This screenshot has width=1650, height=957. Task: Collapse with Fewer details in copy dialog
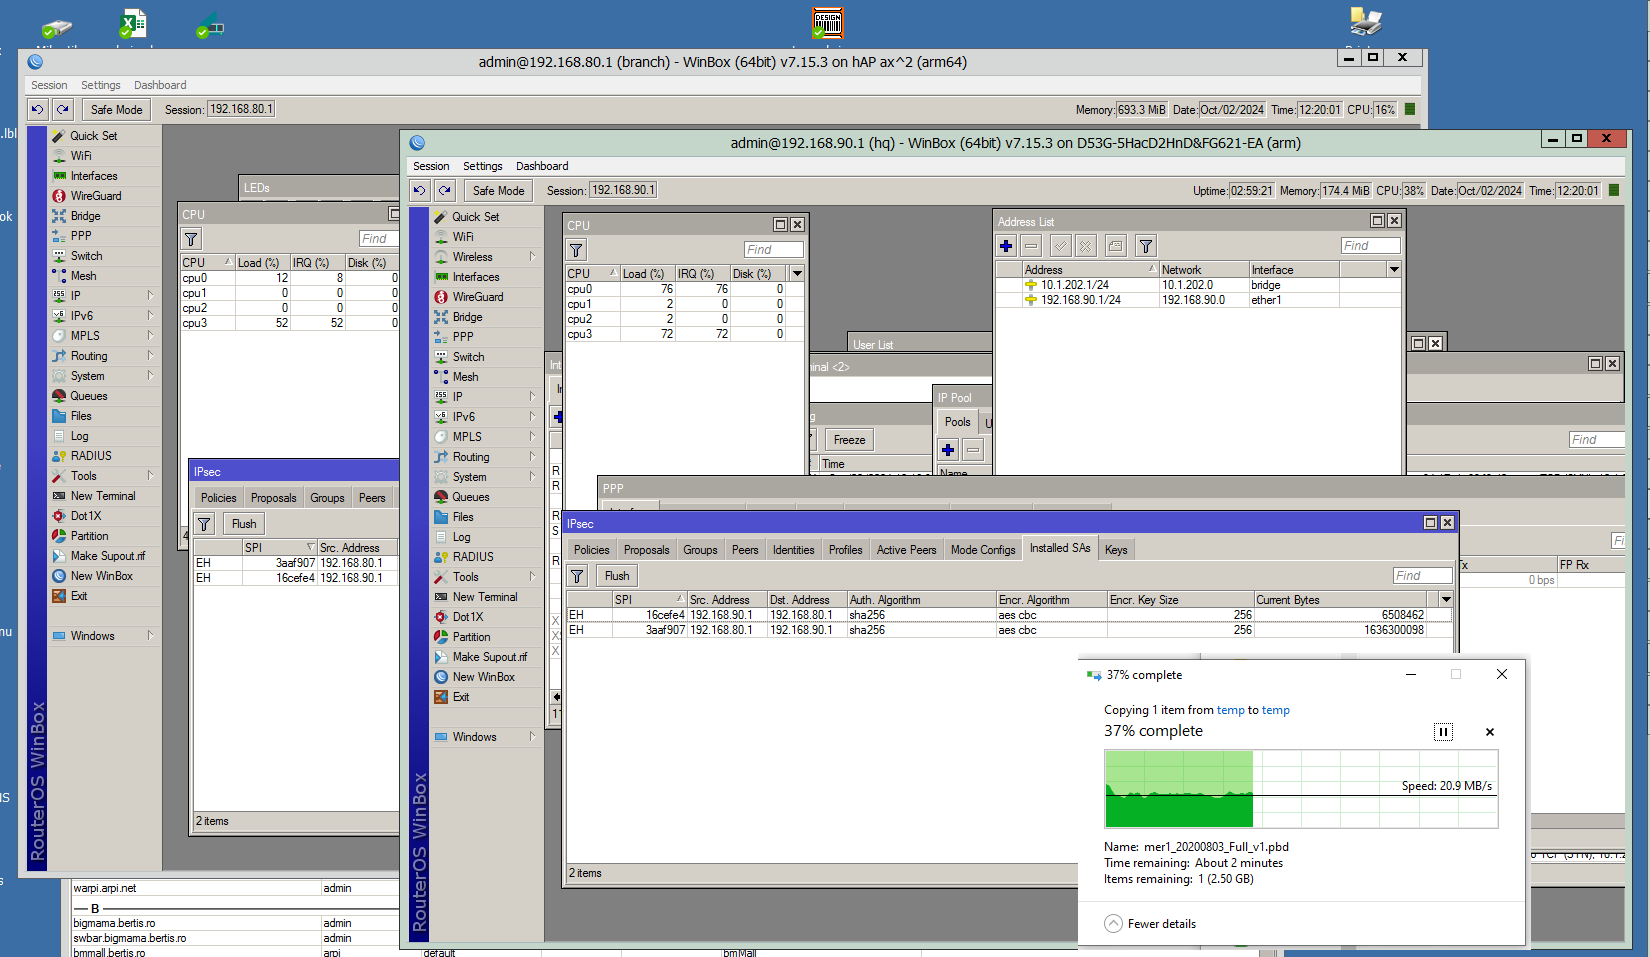point(1150,923)
